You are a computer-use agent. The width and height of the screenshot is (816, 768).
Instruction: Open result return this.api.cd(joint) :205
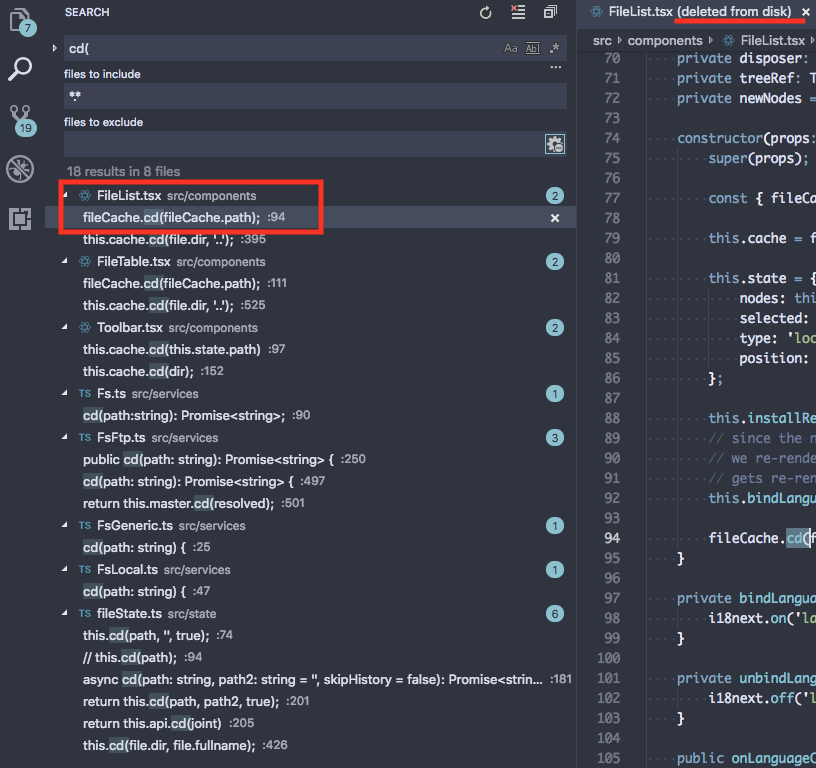[311, 723]
